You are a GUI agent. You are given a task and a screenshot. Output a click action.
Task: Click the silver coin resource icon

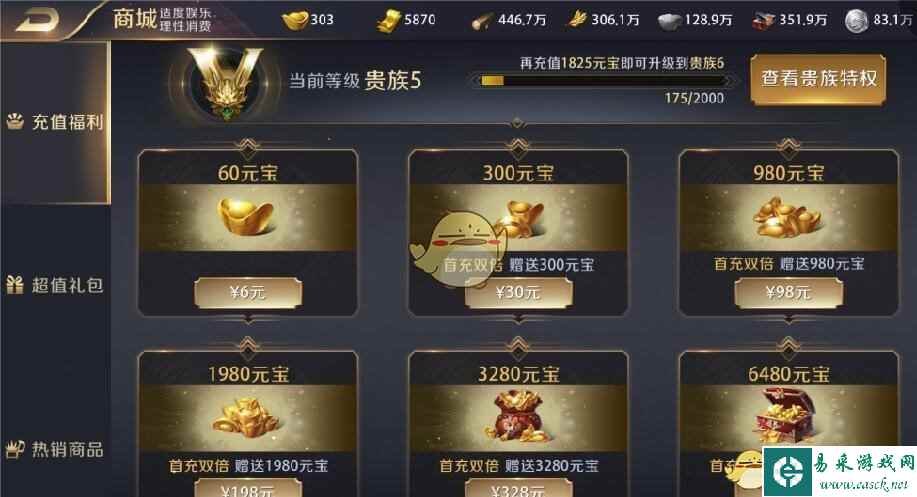point(856,21)
